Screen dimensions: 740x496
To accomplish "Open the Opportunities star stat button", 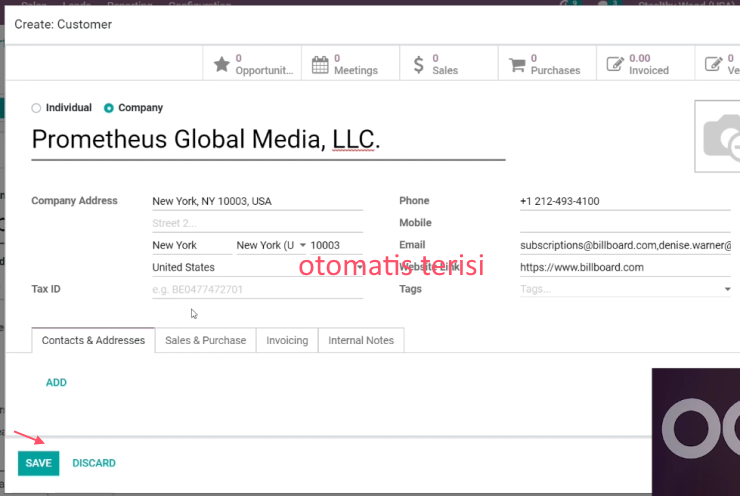I will coord(252,64).
